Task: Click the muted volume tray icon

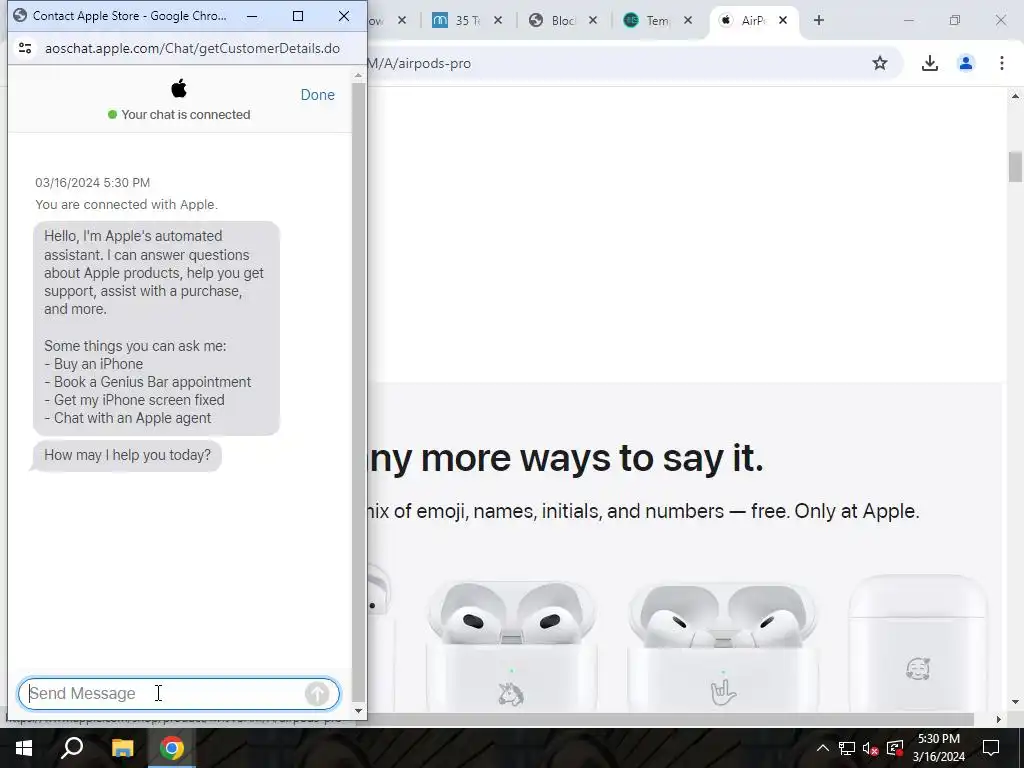Action: [x=871, y=748]
